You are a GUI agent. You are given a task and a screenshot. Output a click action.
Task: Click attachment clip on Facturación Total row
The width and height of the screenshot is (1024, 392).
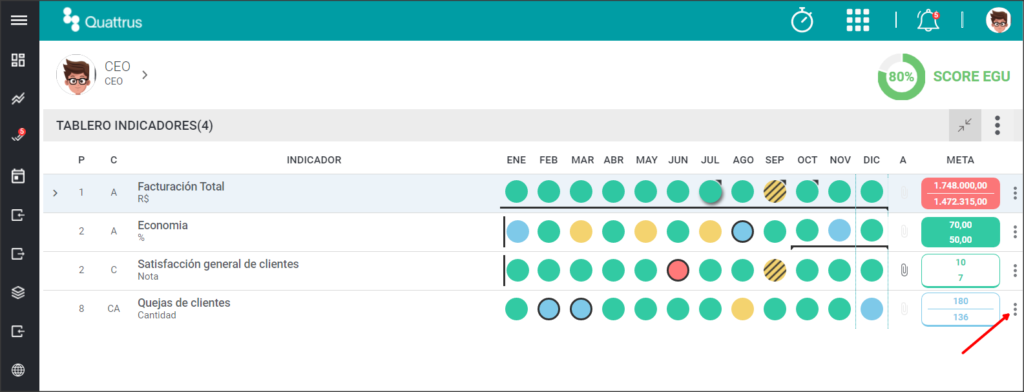point(904,193)
